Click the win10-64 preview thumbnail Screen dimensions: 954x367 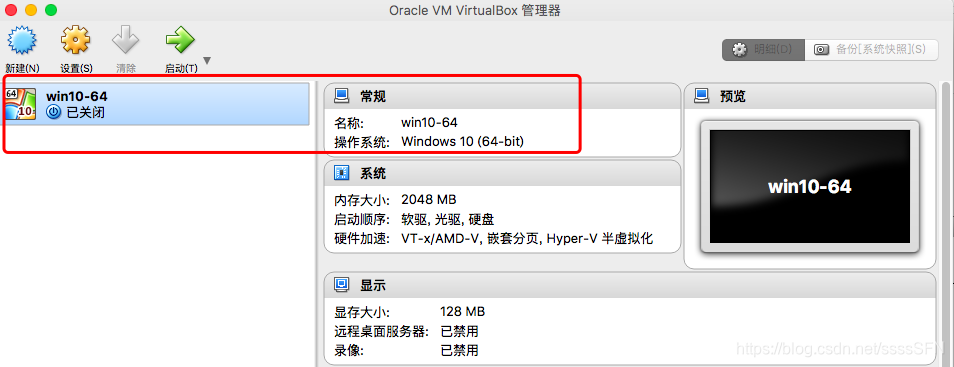click(x=810, y=186)
